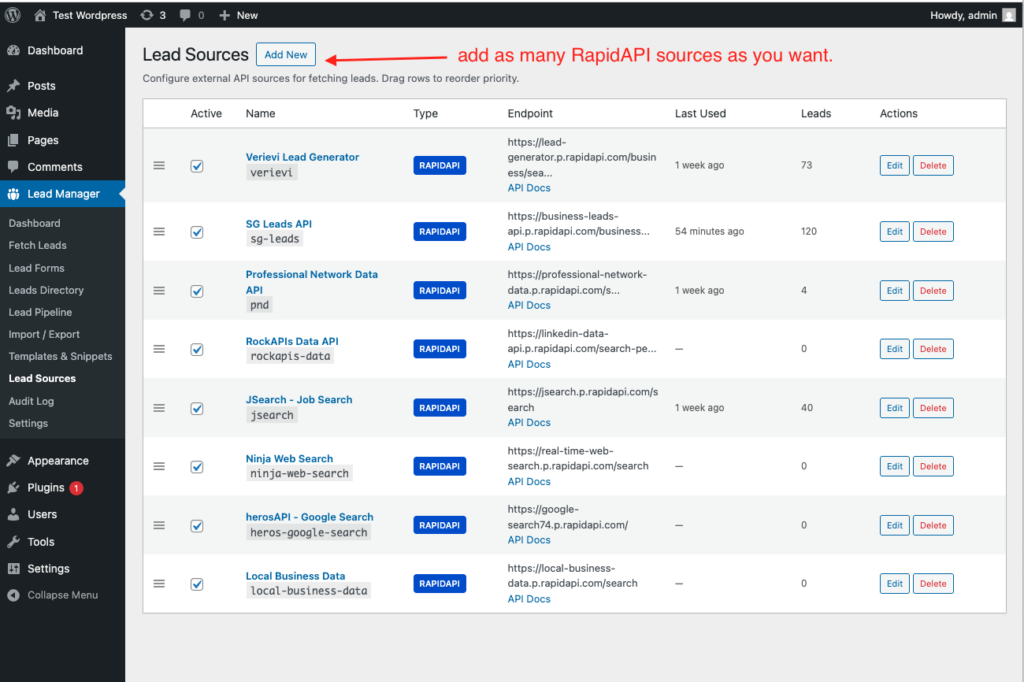Open the Lead Pipeline submenu item
The width and height of the screenshot is (1024, 682).
(40, 312)
